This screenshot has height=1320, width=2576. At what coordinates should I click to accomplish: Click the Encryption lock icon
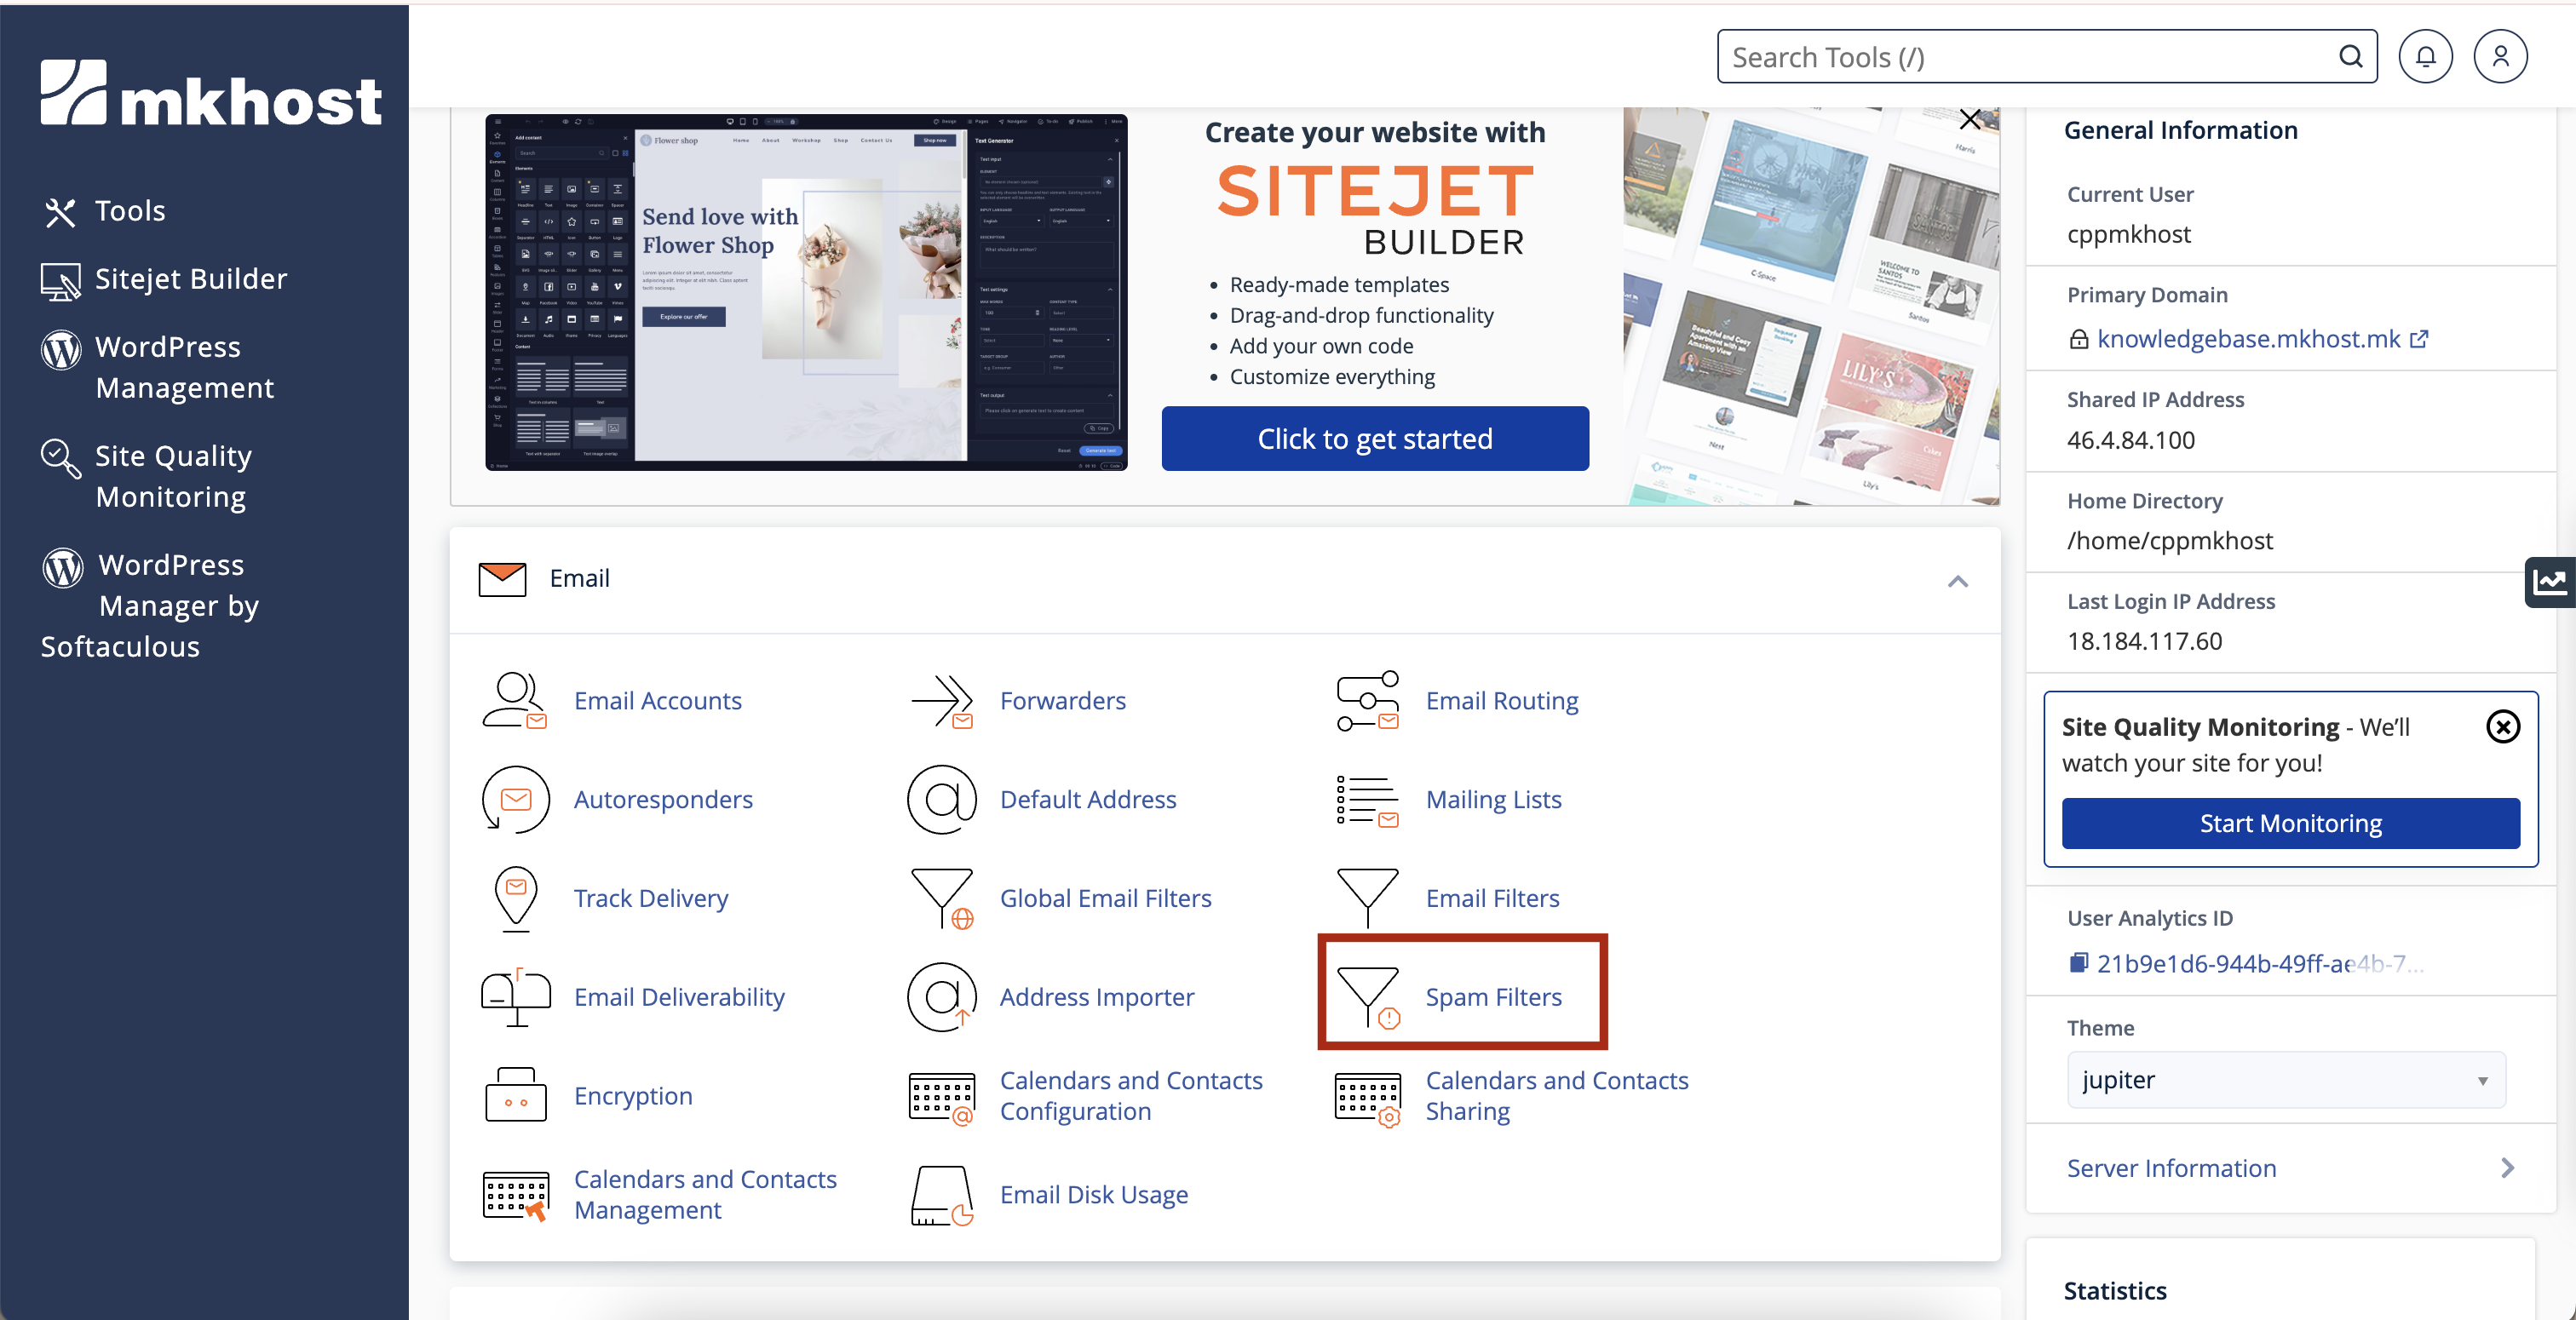(x=515, y=1095)
